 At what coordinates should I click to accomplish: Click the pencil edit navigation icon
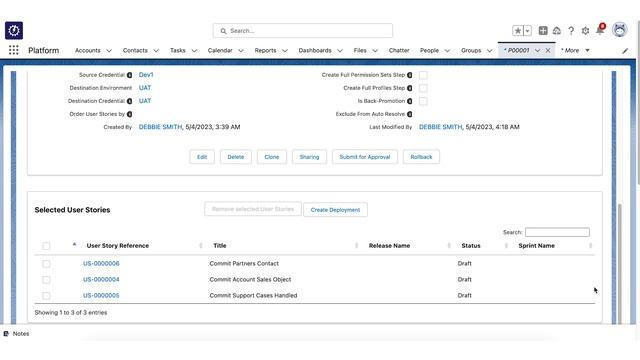coord(625,51)
